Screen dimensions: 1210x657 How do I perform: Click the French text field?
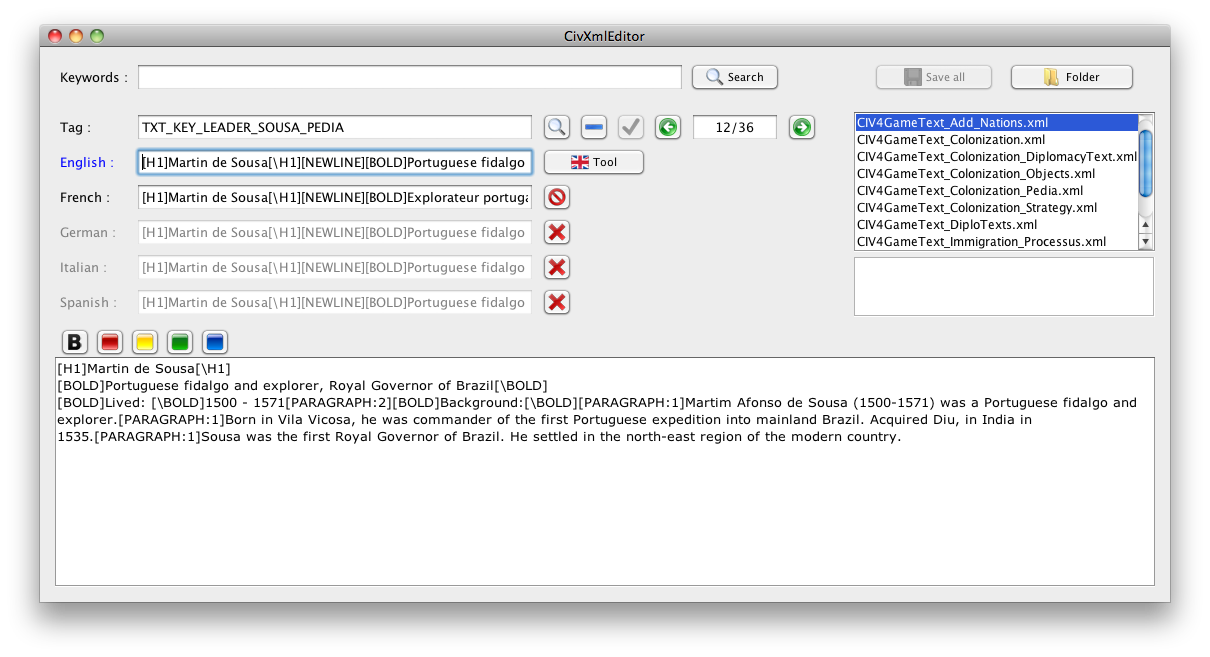pos(335,197)
